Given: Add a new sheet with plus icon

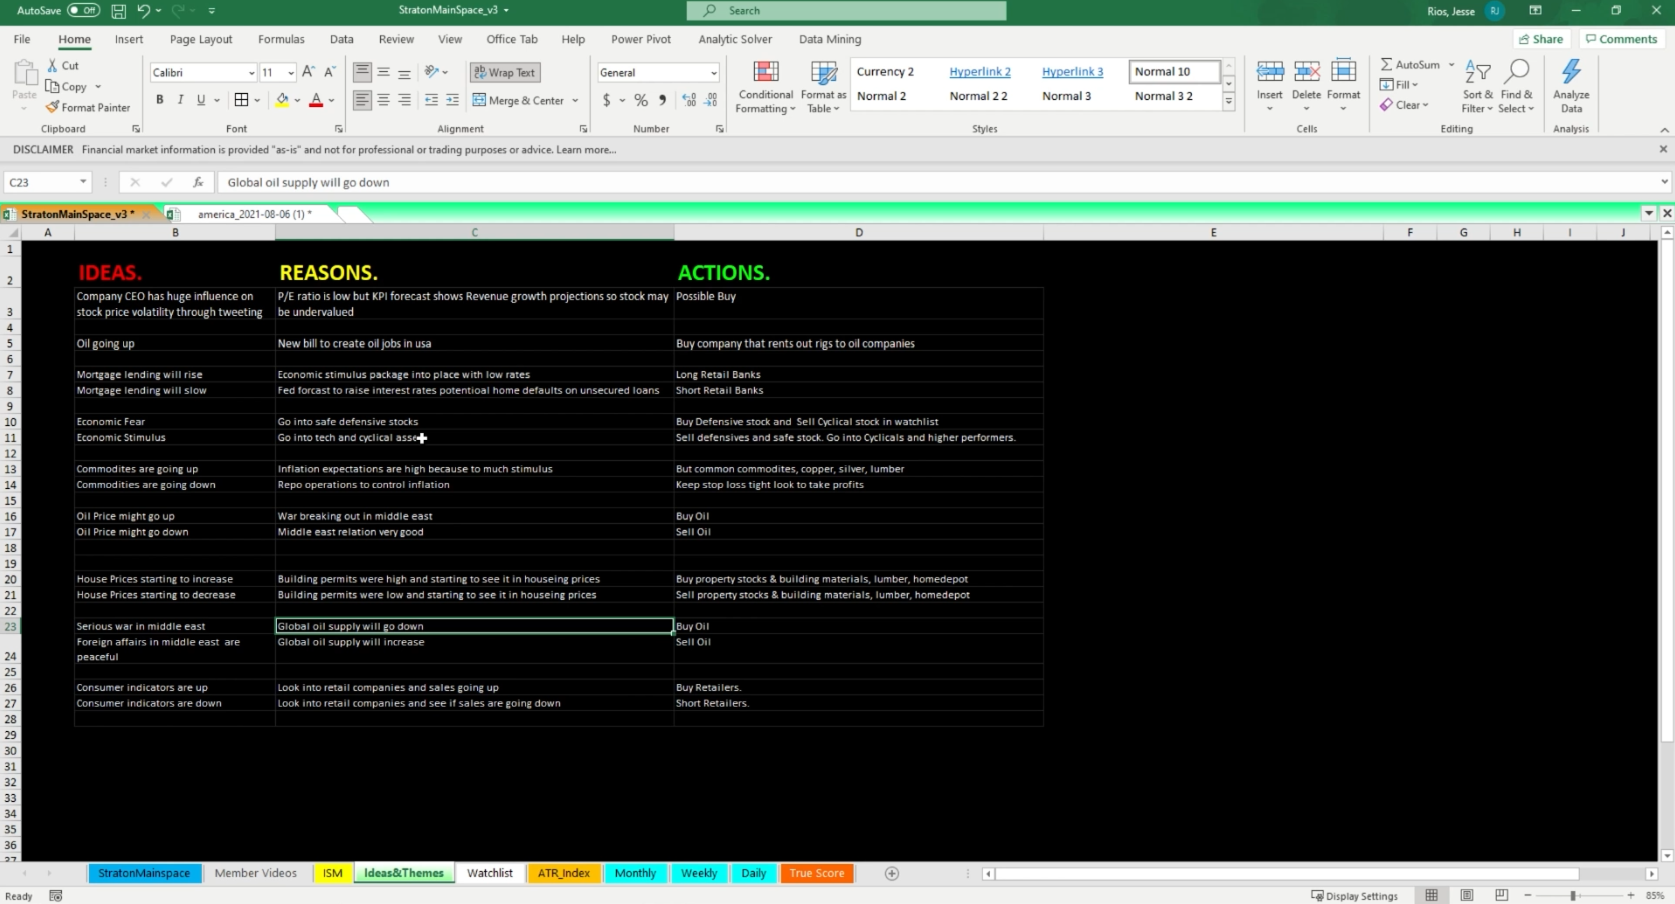Looking at the screenshot, I should (892, 873).
